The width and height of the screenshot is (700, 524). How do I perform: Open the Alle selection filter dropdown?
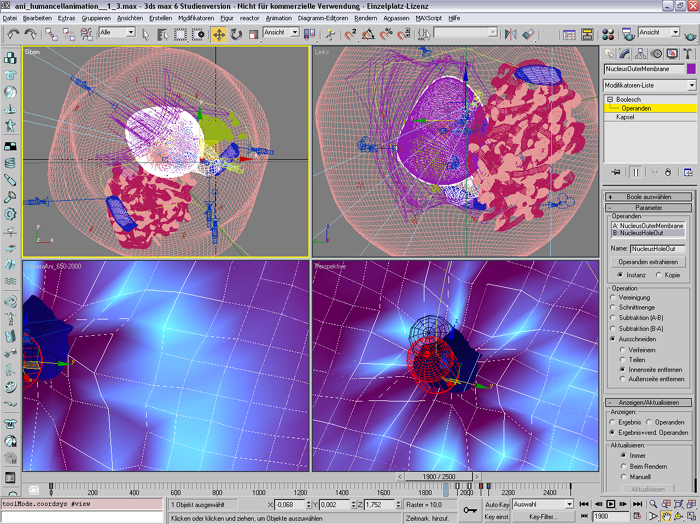(x=117, y=33)
